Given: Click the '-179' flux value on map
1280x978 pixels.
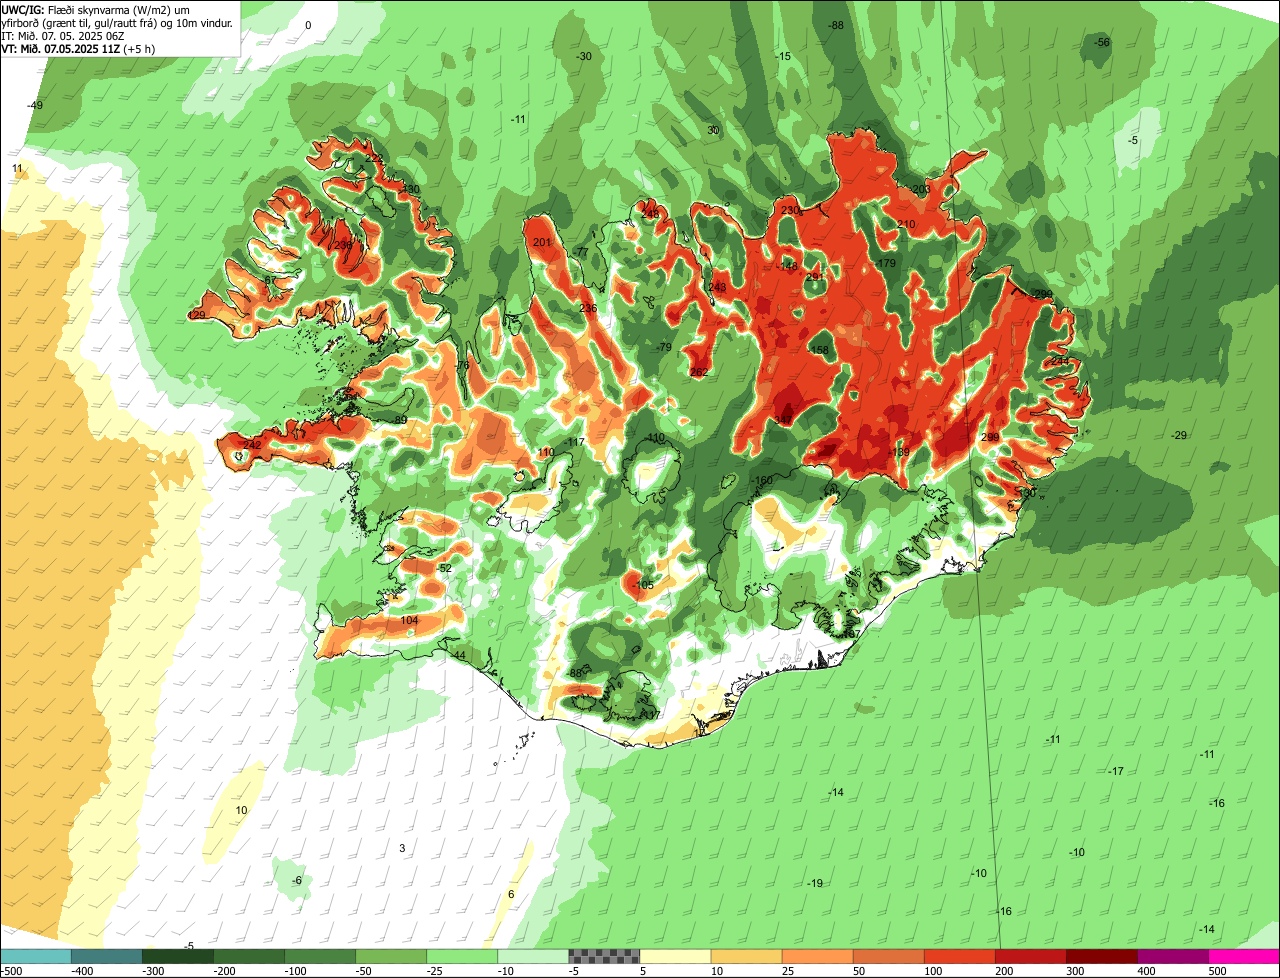Looking at the screenshot, I should tap(886, 263).
